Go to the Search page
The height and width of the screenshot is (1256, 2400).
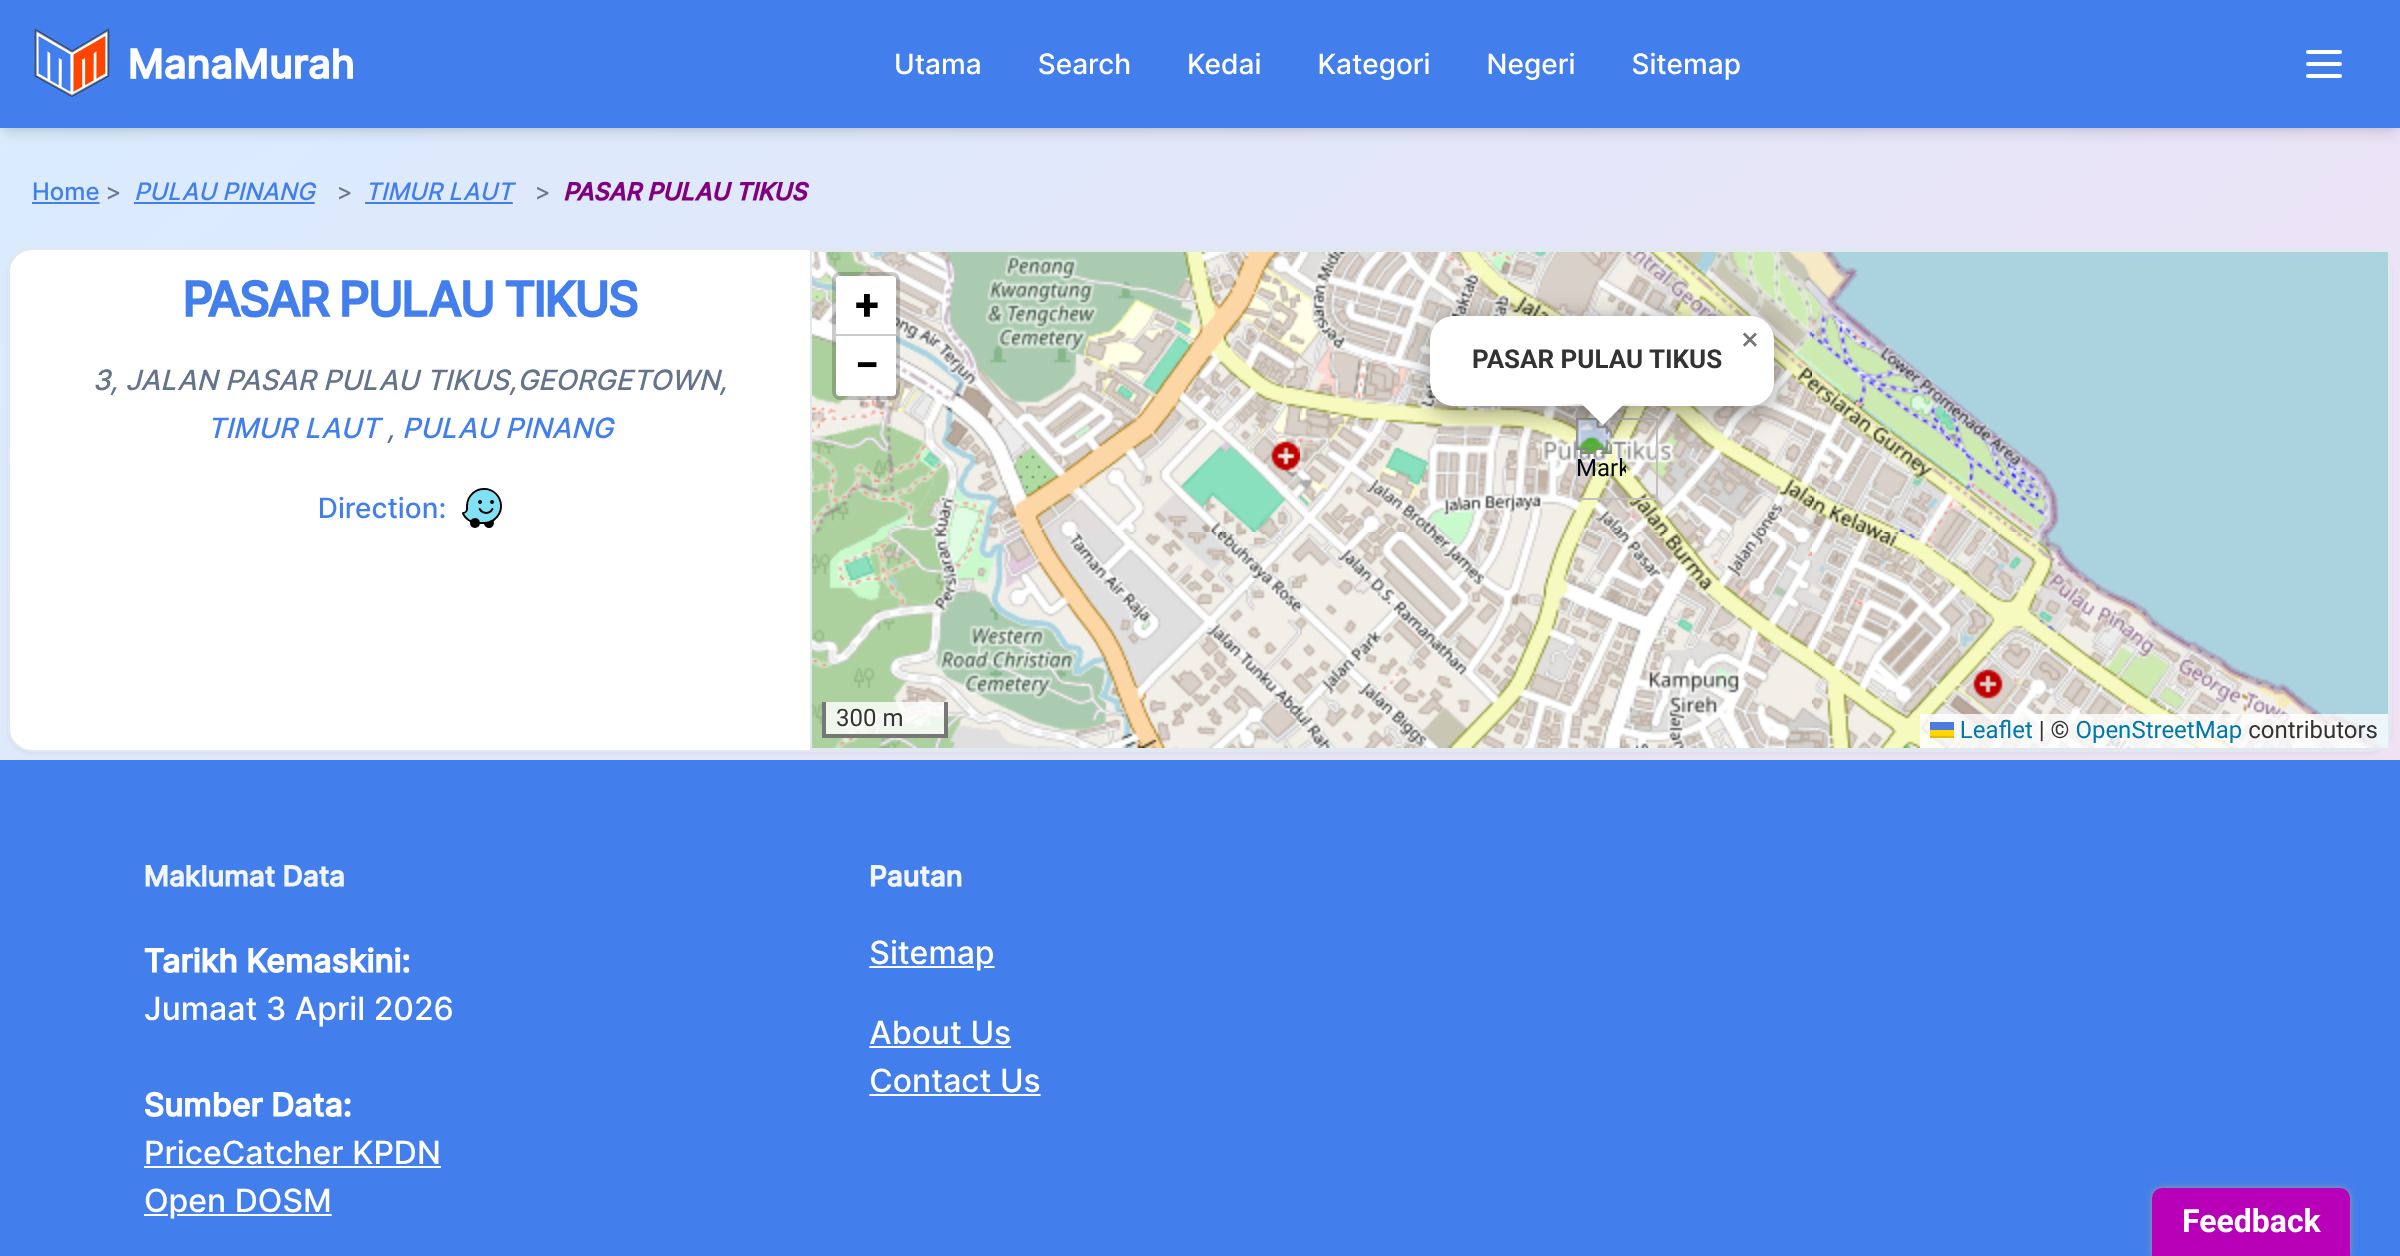point(1084,64)
